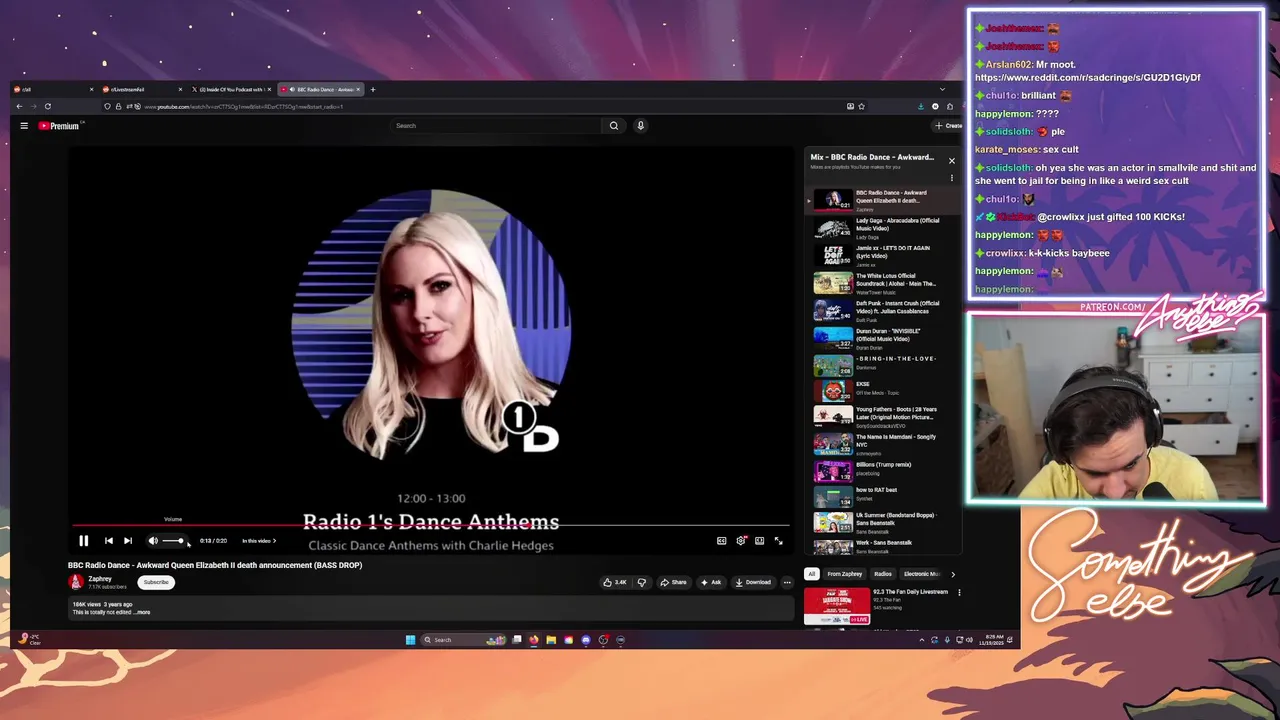Viewport: 1280px width, 720px height.
Task: Pause the video with the pause button
Action: (x=84, y=541)
